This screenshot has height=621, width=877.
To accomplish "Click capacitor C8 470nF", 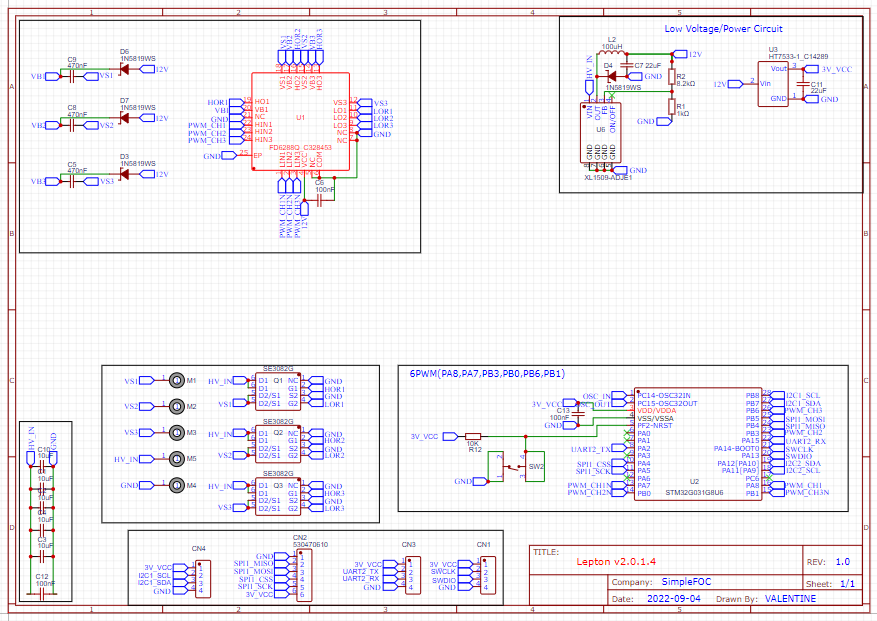I will (x=72, y=125).
